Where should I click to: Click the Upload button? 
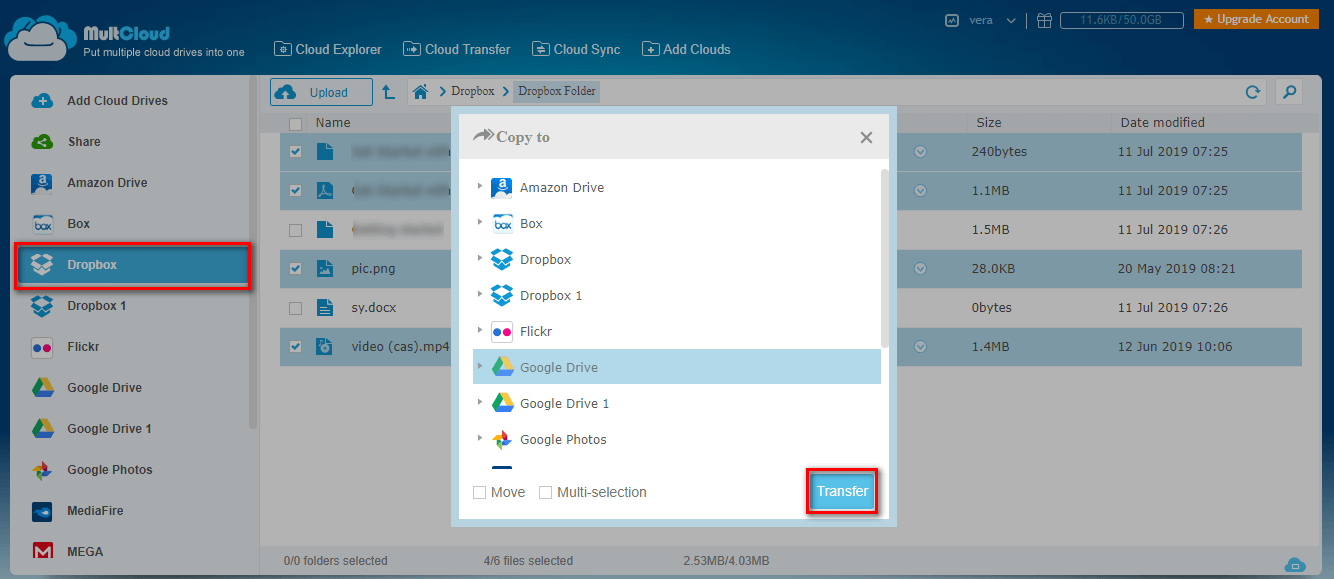point(321,92)
